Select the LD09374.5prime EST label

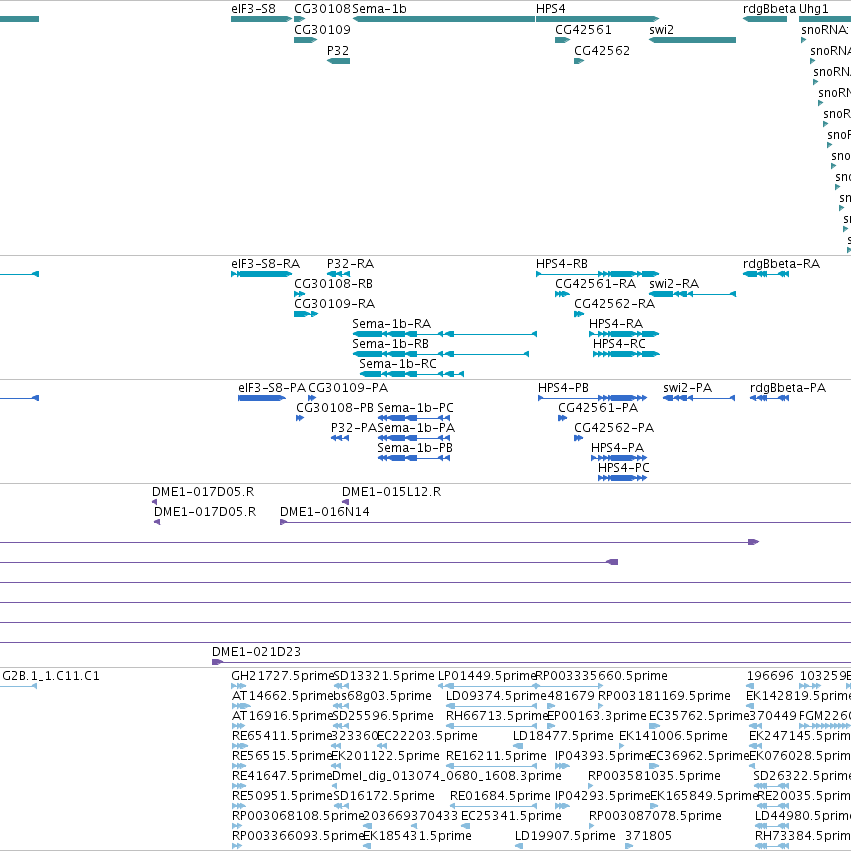[x=497, y=696]
